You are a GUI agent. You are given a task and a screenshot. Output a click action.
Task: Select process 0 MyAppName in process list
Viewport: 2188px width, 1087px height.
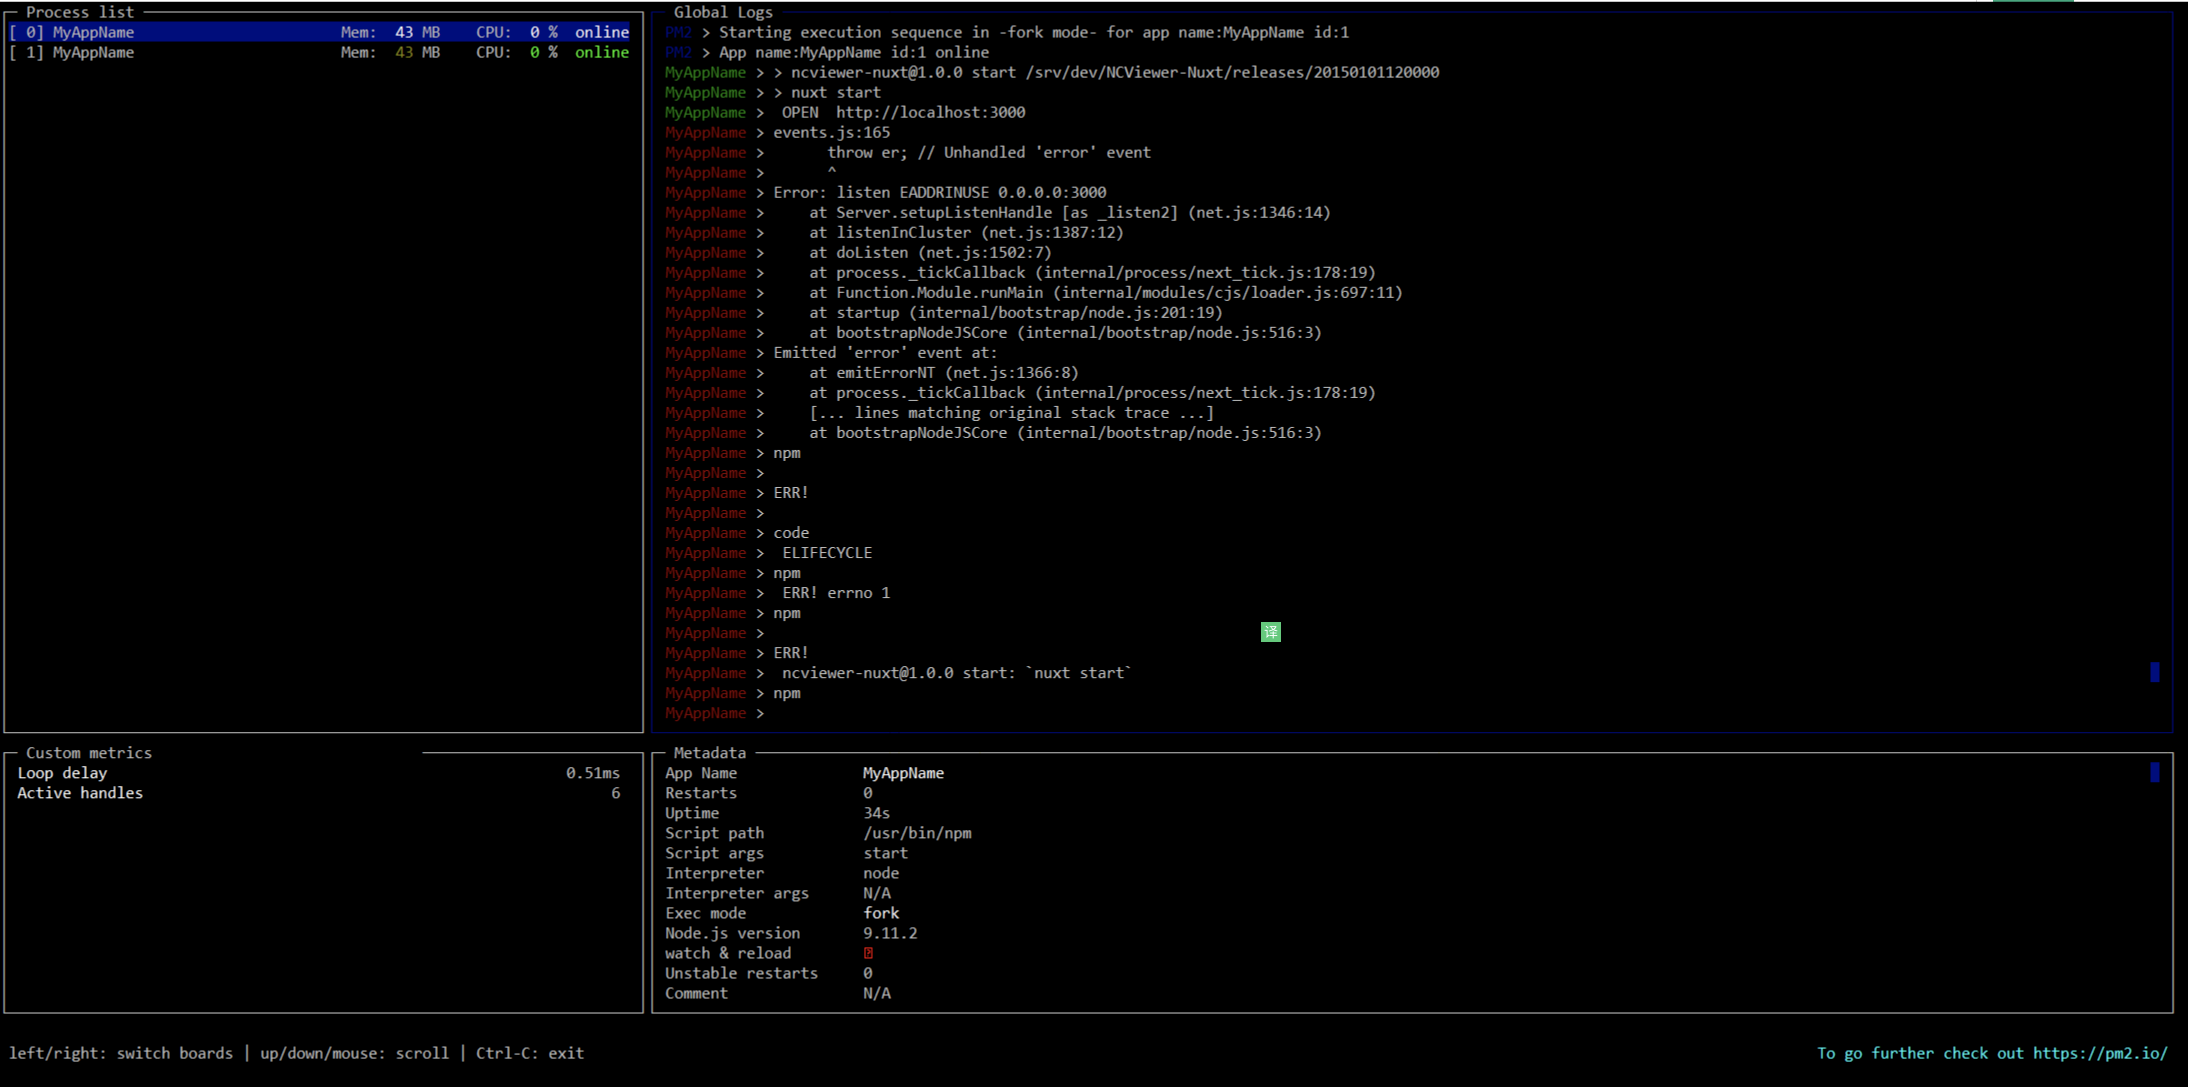93,32
